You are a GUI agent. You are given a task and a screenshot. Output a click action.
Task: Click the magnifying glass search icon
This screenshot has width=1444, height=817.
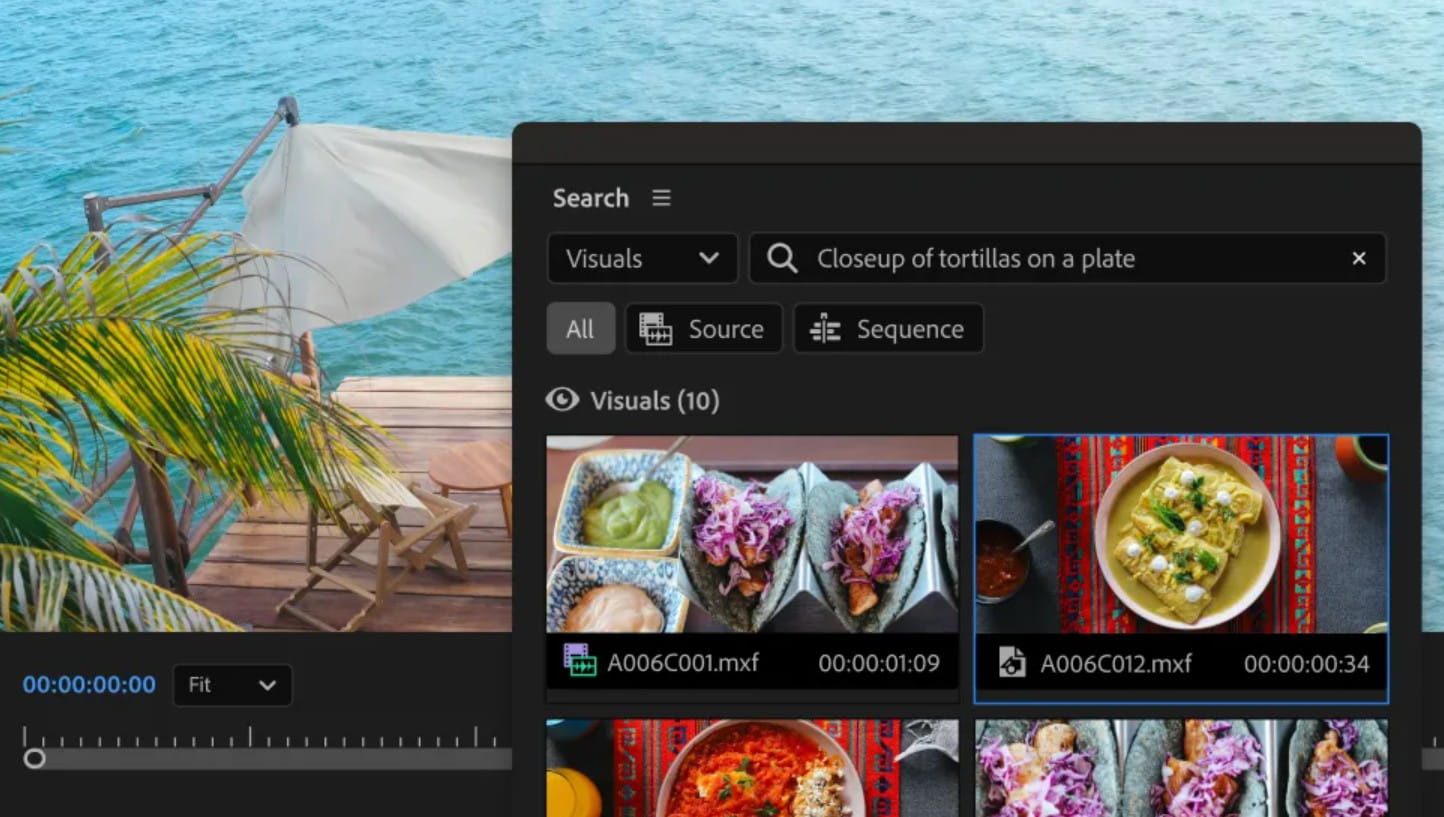point(782,259)
